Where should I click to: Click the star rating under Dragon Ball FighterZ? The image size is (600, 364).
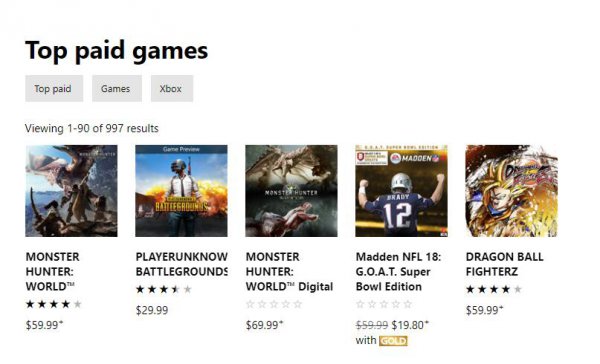pos(494,289)
